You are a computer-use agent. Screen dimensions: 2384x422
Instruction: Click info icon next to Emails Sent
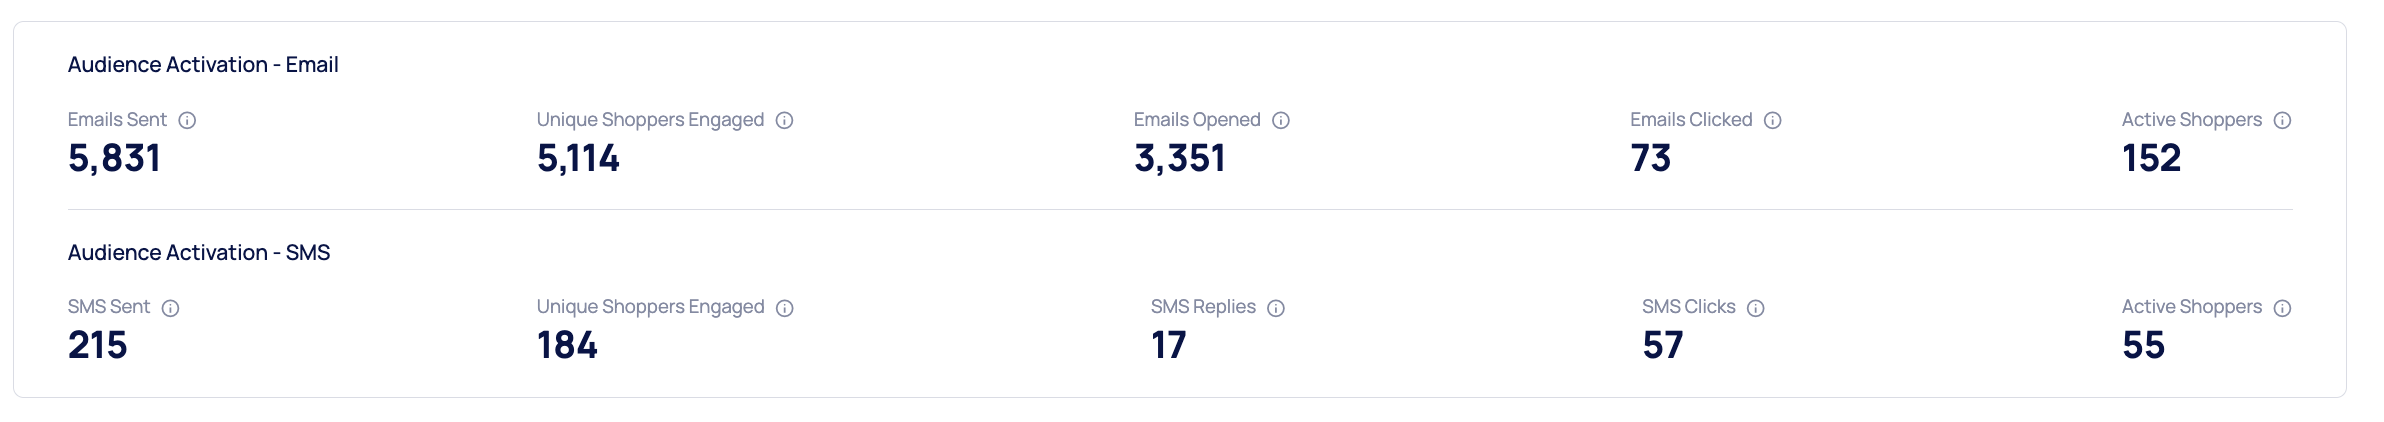tap(187, 121)
